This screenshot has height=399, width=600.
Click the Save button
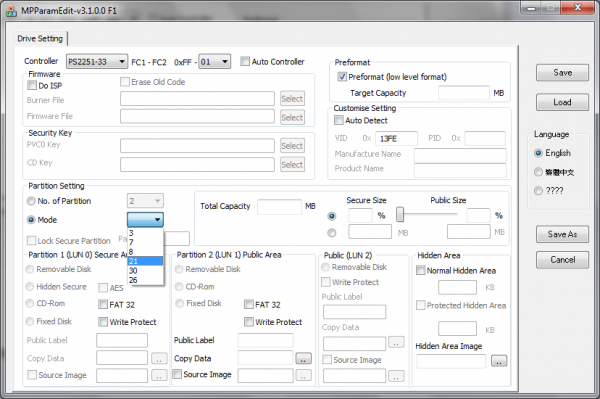(562, 73)
